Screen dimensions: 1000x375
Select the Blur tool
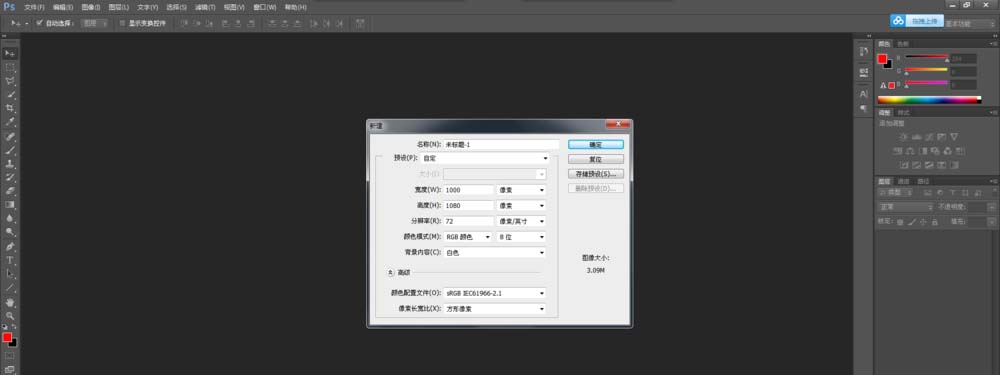click(x=10, y=218)
